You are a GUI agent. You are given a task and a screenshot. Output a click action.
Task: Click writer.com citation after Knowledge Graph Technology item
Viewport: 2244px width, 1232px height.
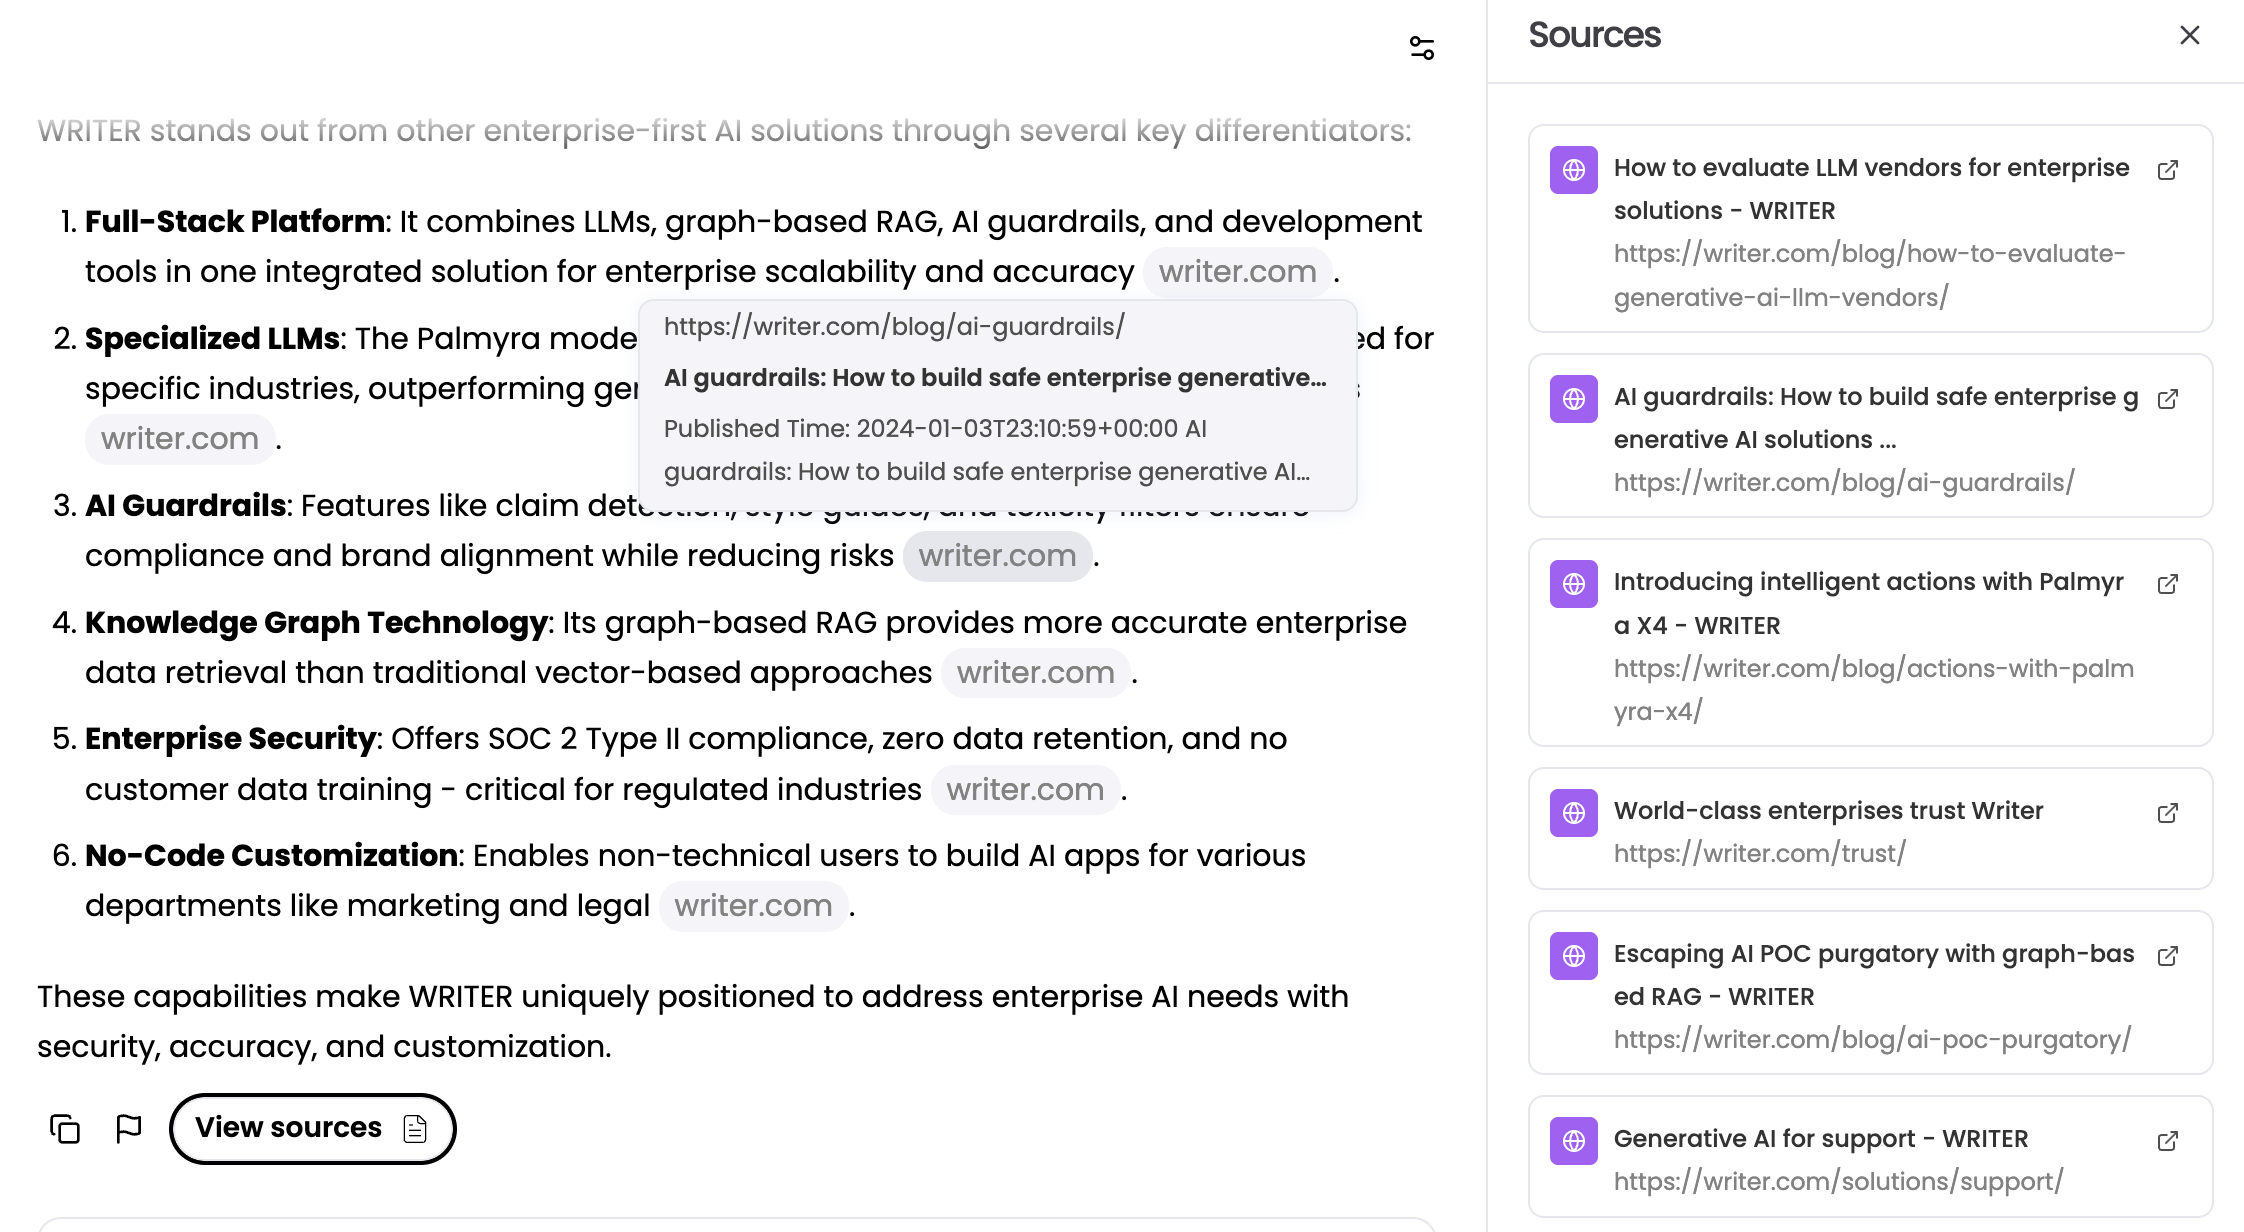[1035, 673]
